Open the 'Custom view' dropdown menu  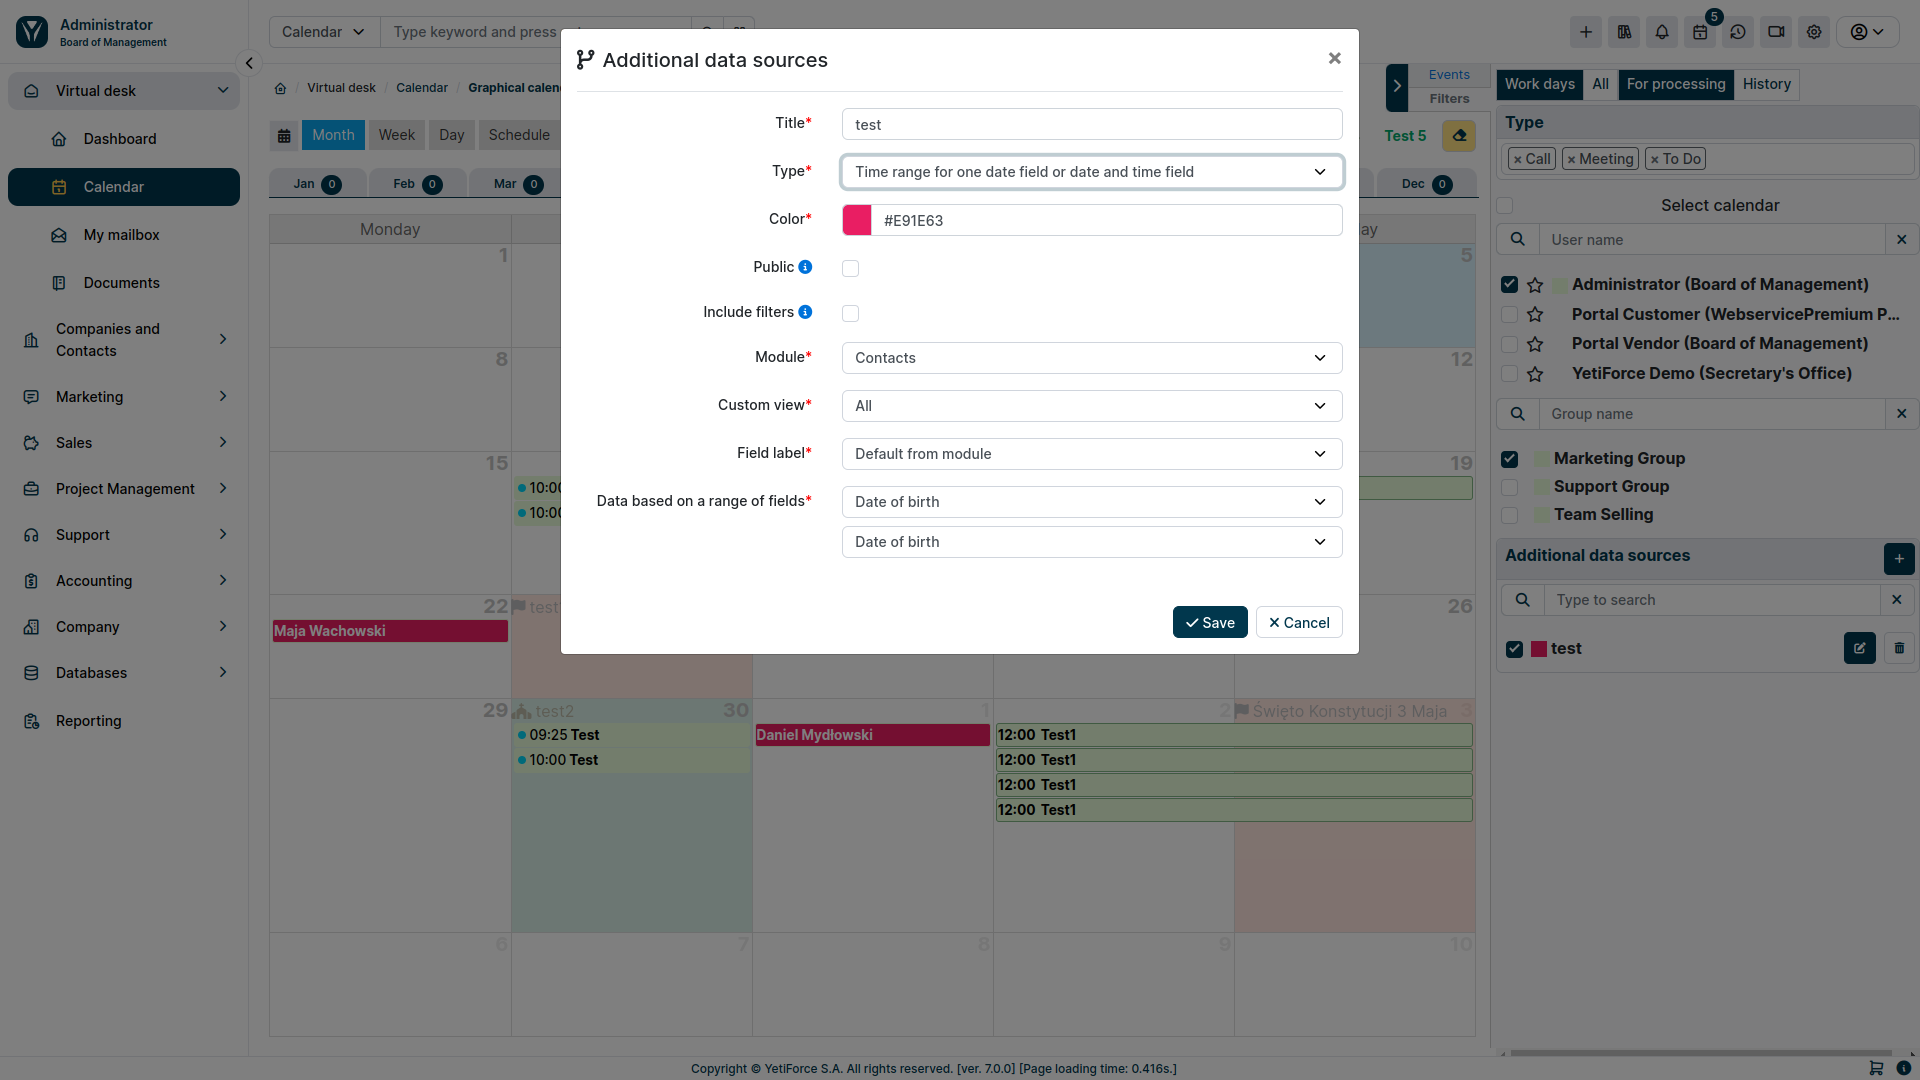click(1092, 406)
